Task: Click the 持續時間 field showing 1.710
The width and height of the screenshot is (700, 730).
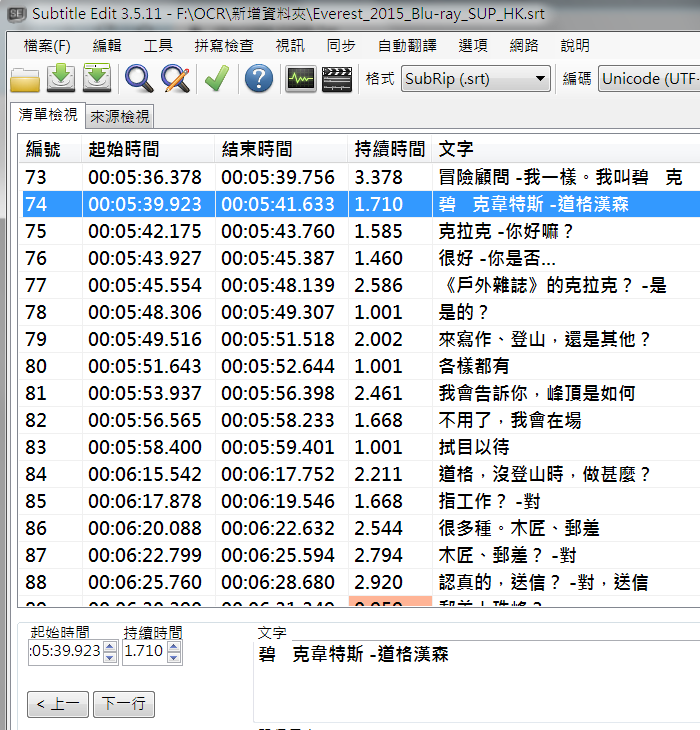Action: (145, 652)
